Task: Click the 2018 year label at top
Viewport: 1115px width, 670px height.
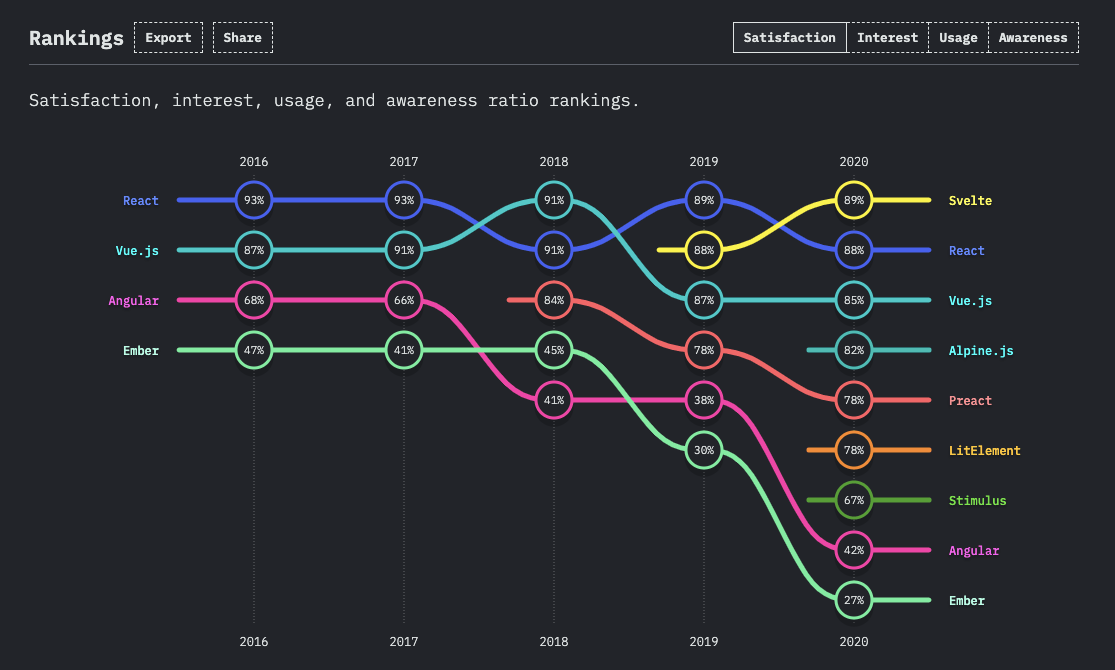Action: click(553, 161)
